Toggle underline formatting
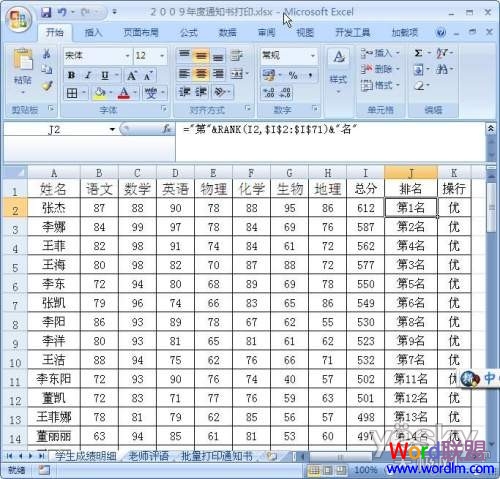The height and width of the screenshot is (479, 500). pyautogui.click(x=105, y=76)
